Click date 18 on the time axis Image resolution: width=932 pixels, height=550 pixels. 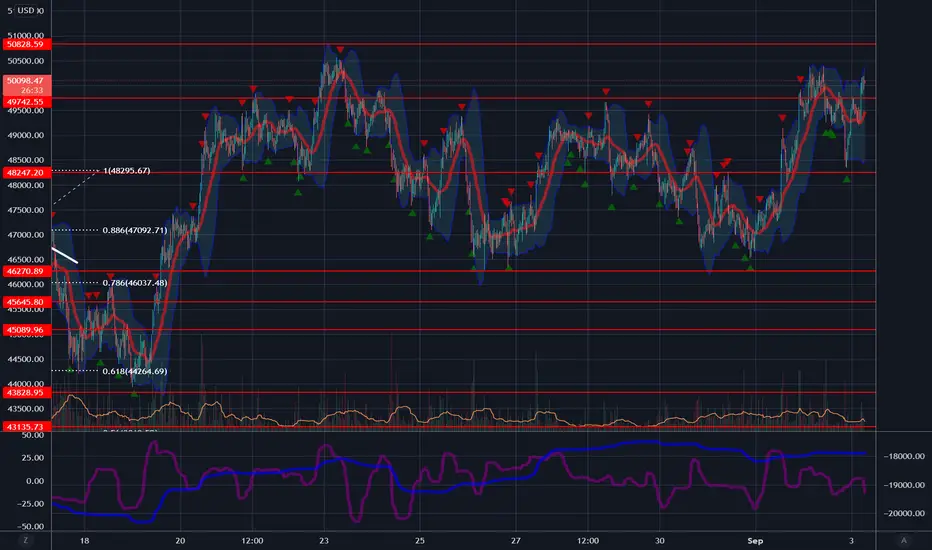click(84, 540)
